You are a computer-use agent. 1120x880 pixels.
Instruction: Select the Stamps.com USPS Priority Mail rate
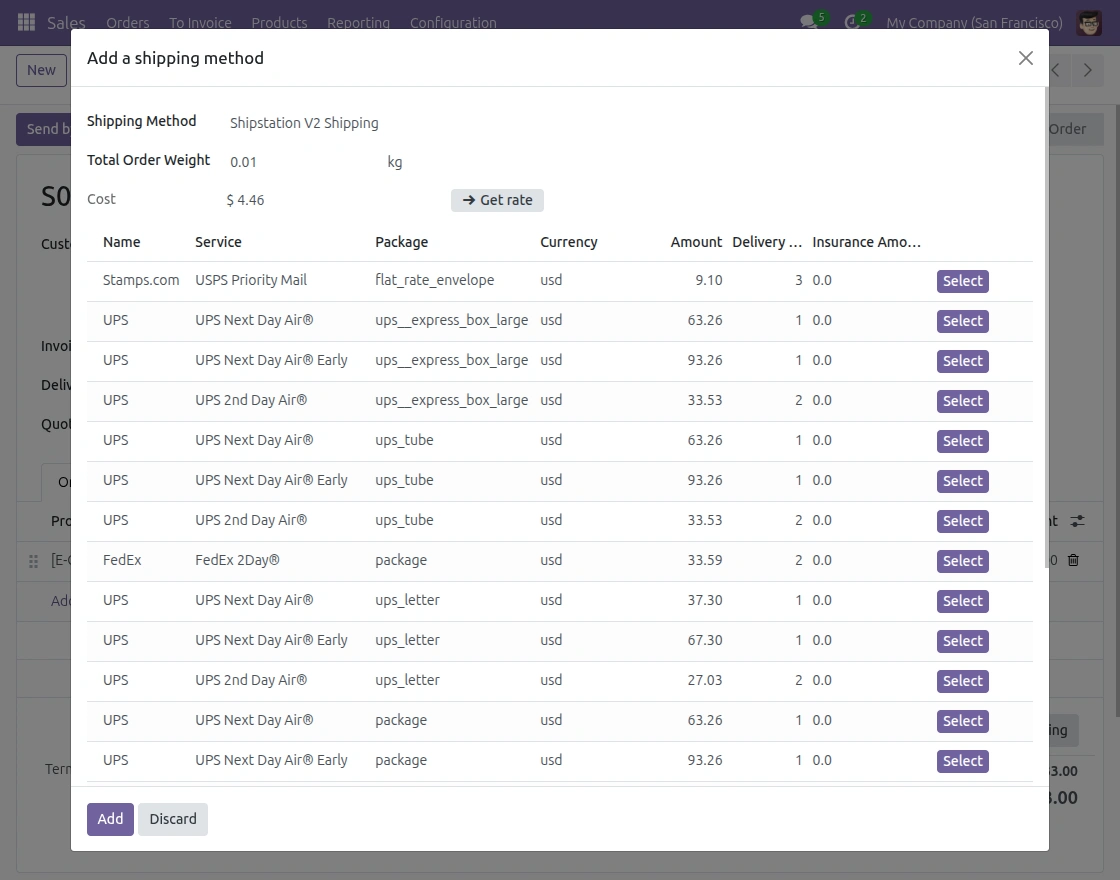pyautogui.click(x=962, y=281)
